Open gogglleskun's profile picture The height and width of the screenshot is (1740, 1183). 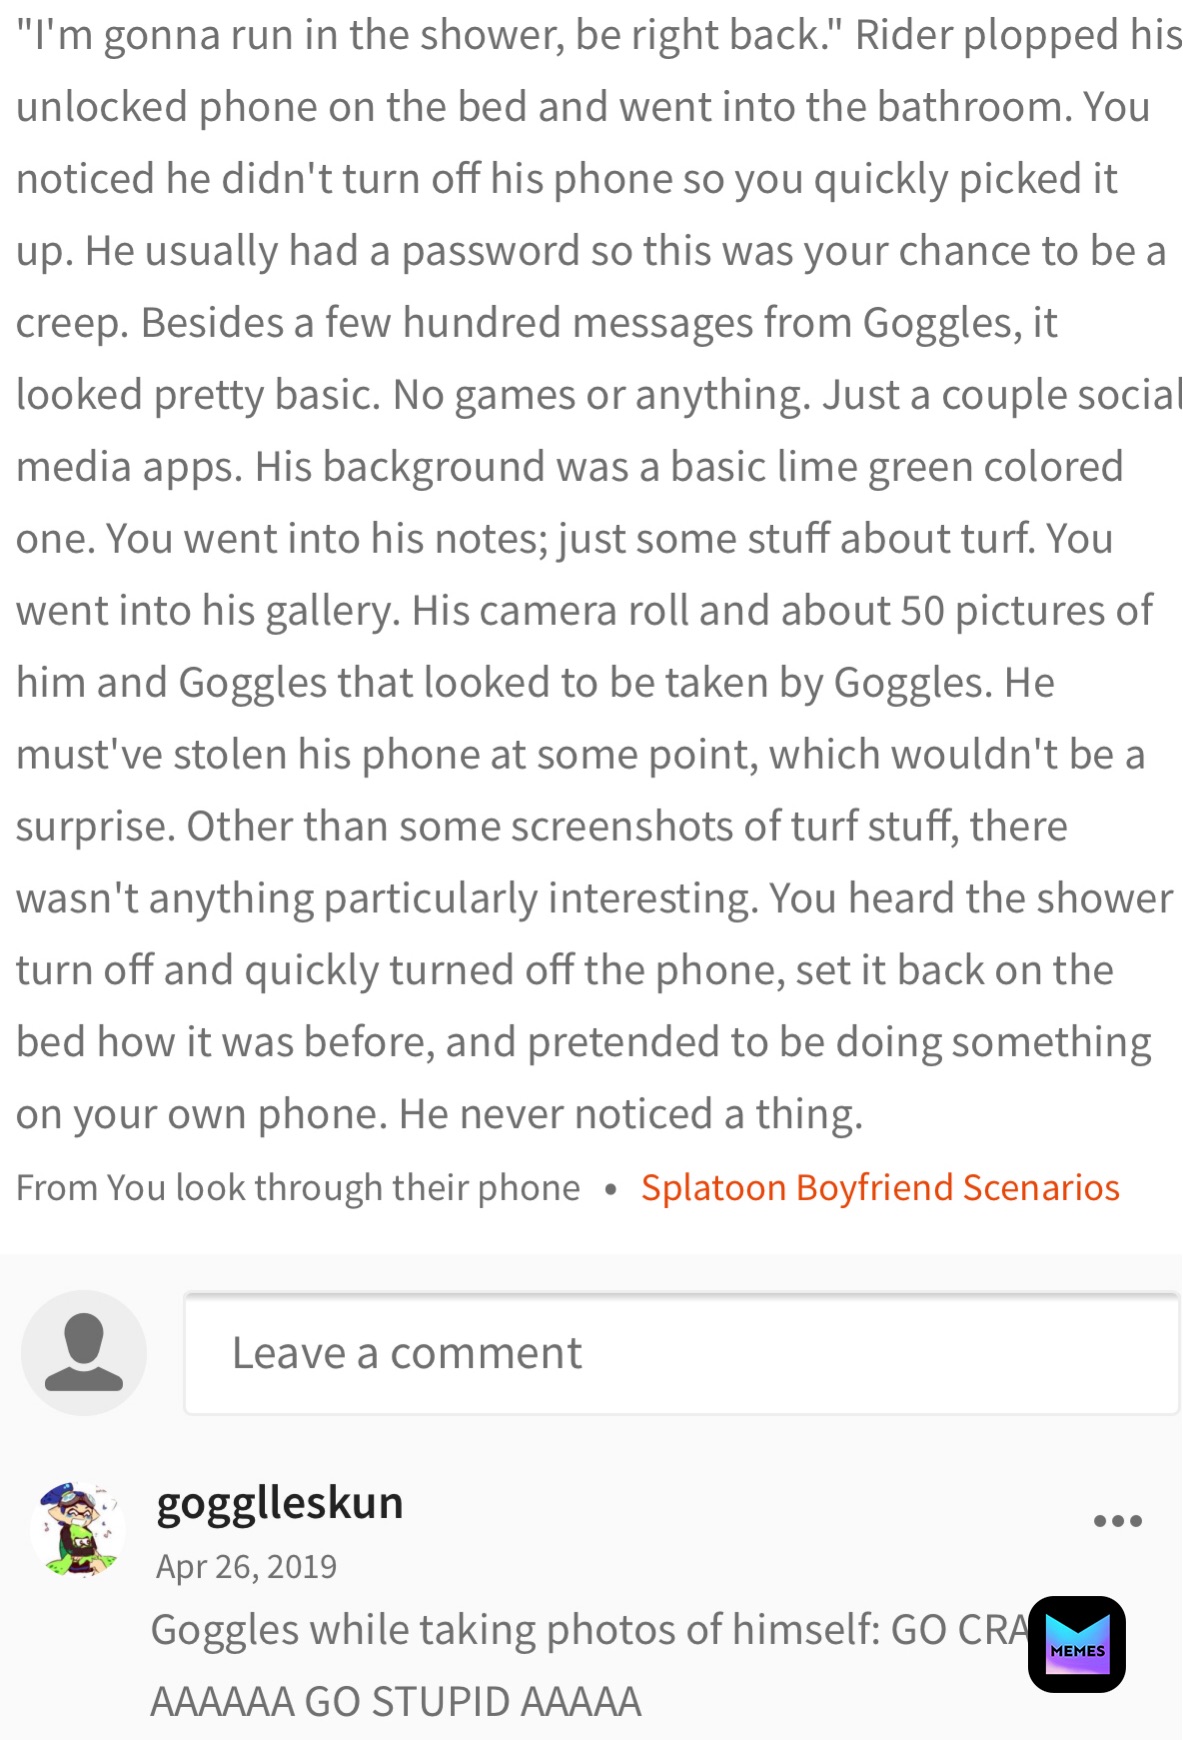coord(77,1529)
